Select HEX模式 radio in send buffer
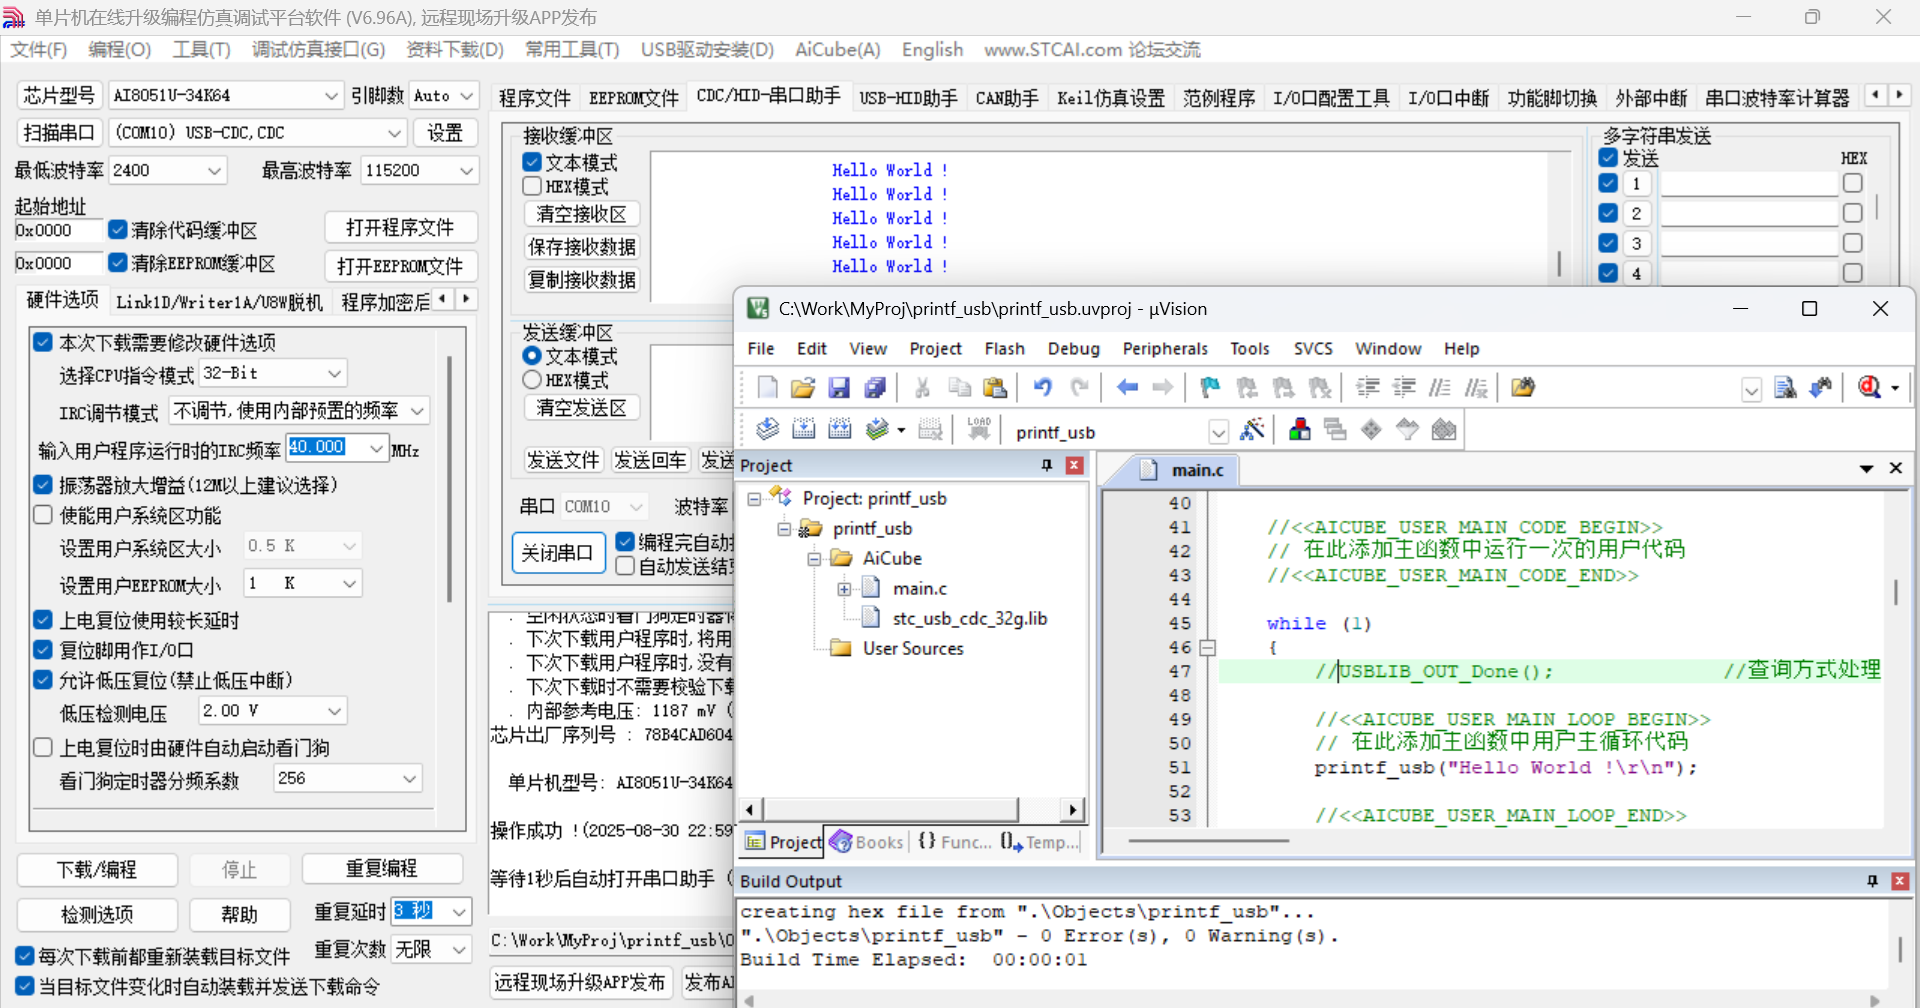This screenshot has width=1920, height=1008. [532, 380]
